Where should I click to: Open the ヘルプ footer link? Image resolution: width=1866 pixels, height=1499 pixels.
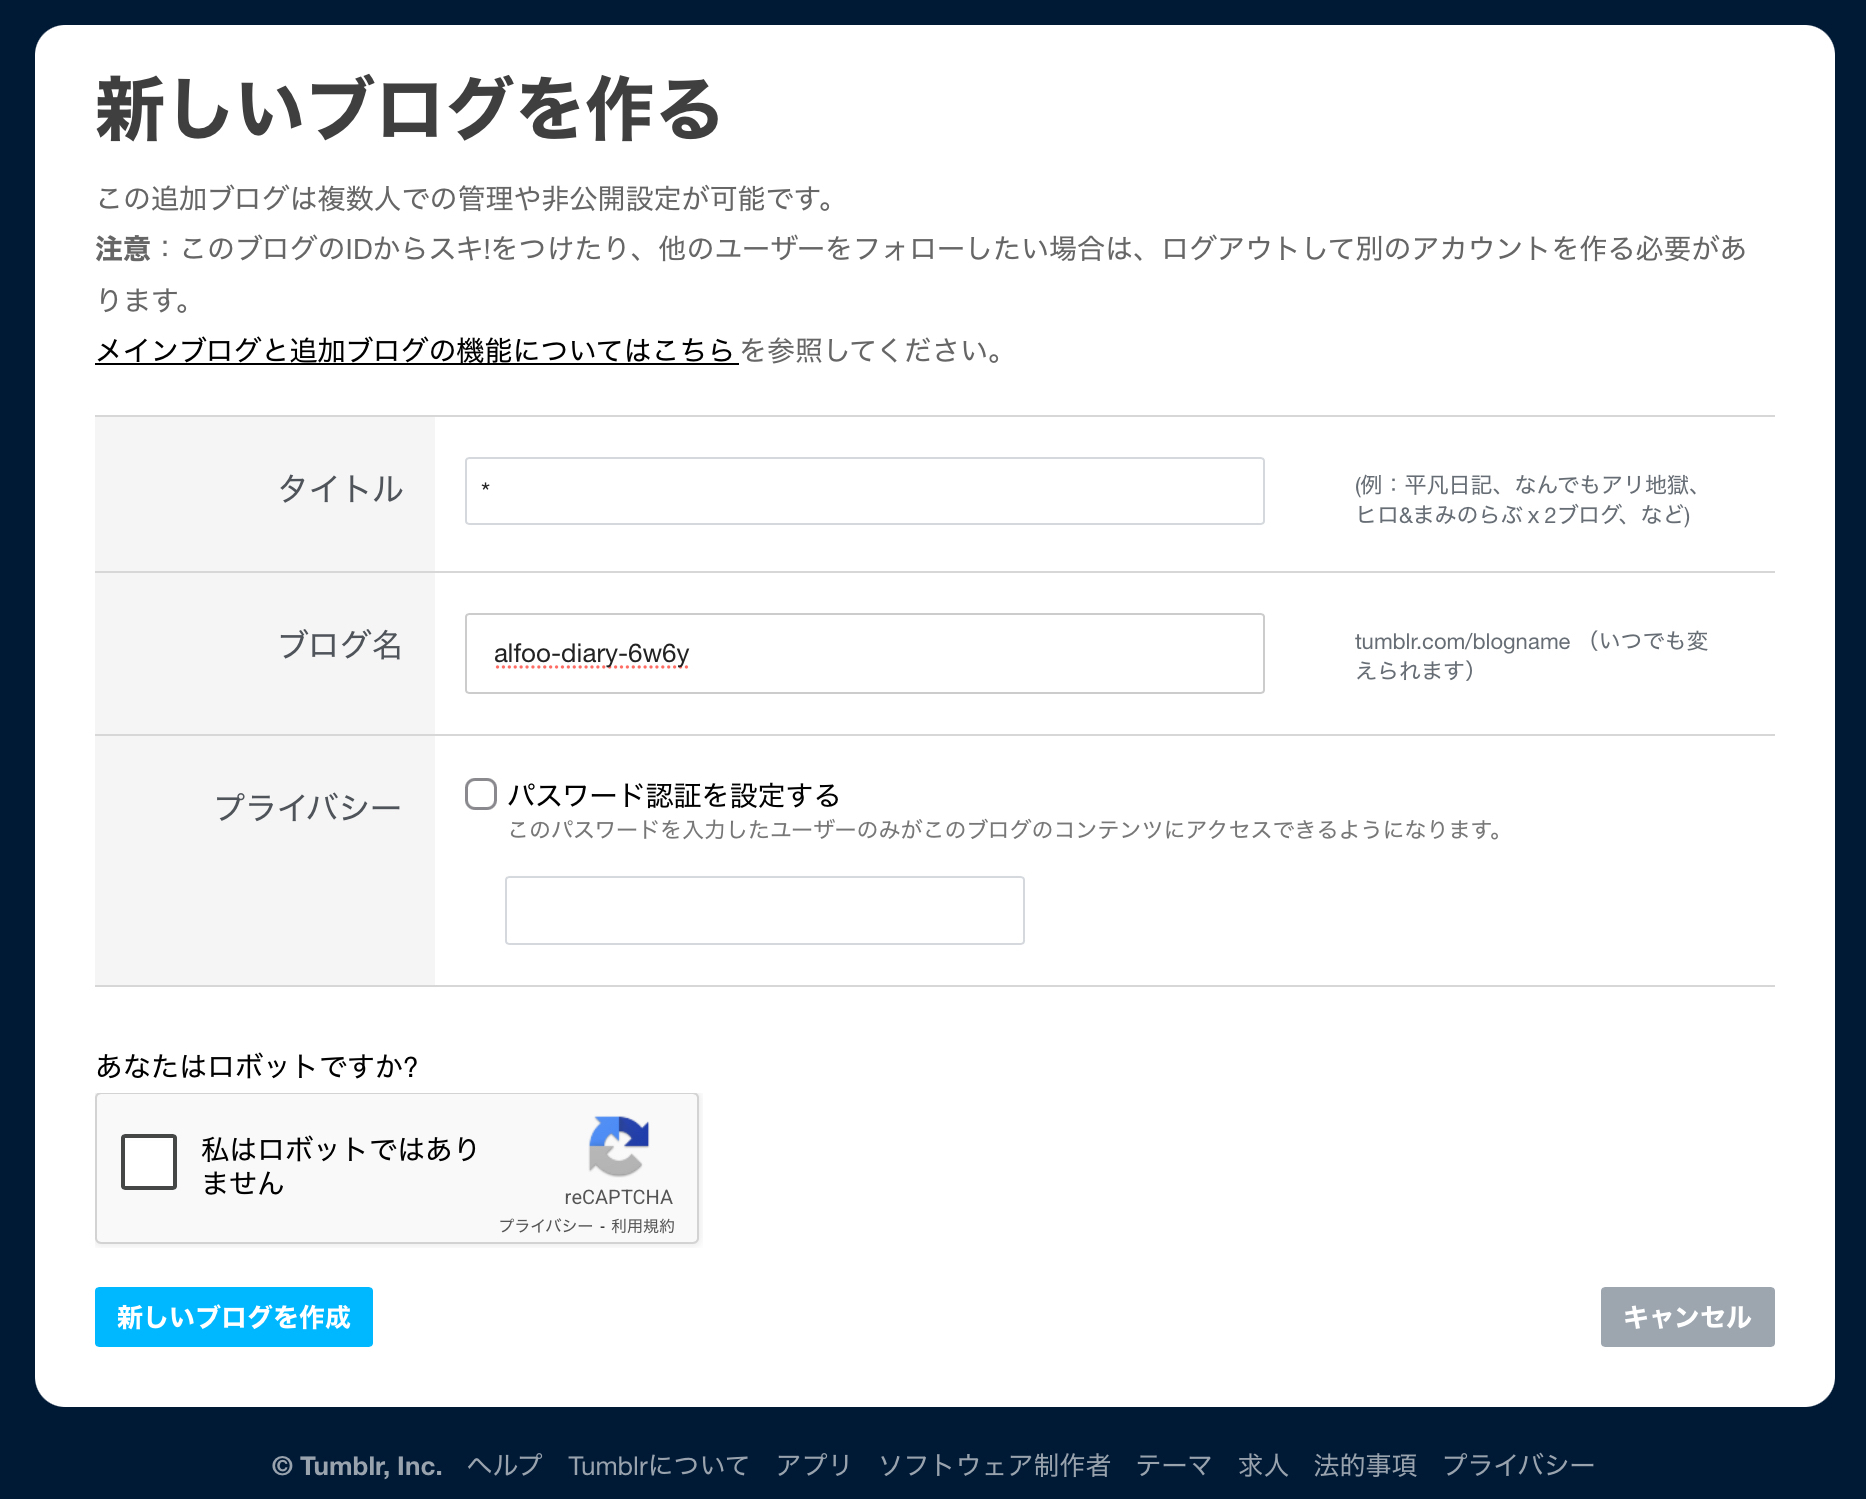click(505, 1465)
